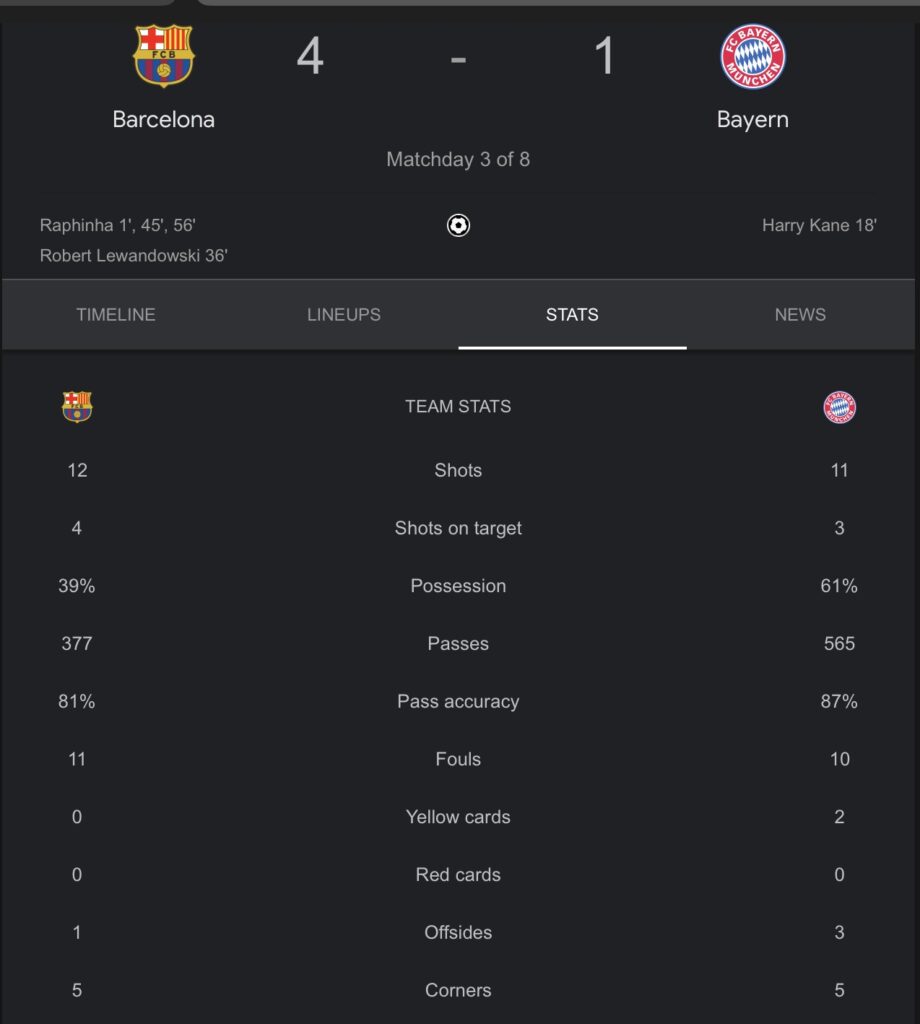Image resolution: width=920 pixels, height=1024 pixels.
Task: Select the Stats tab
Action: click(572, 315)
